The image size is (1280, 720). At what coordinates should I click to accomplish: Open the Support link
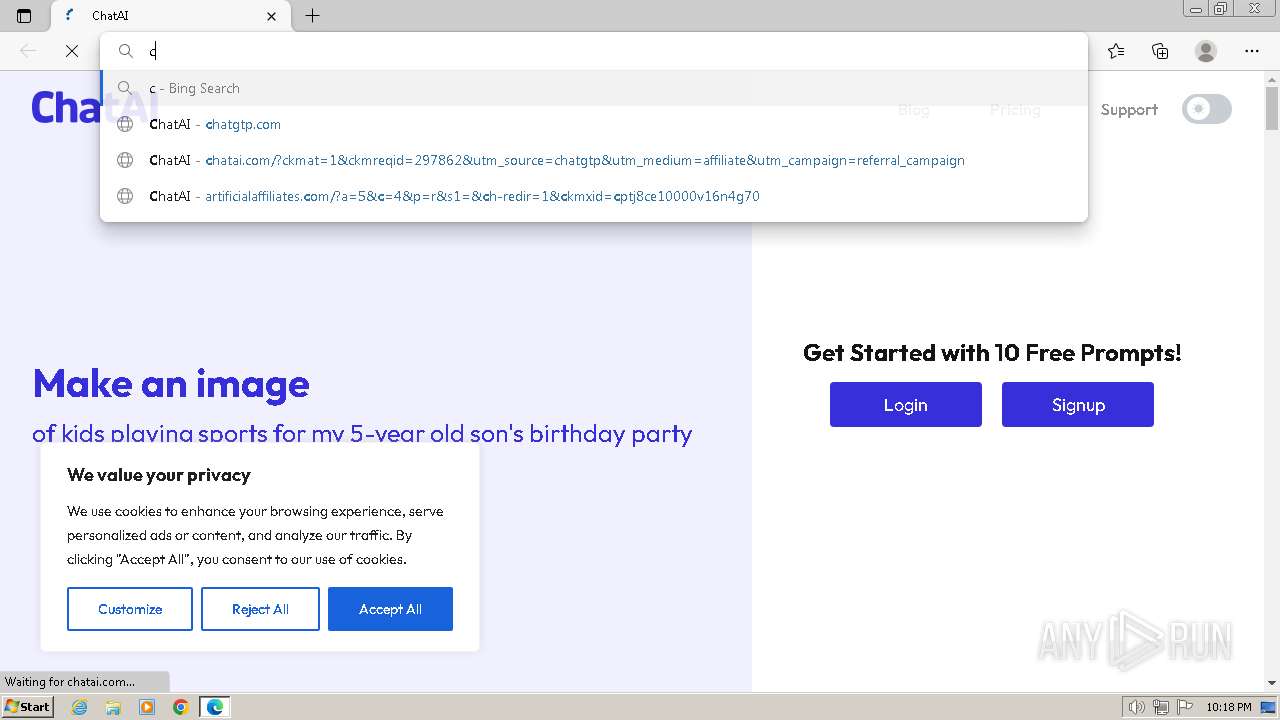[x=1129, y=110]
